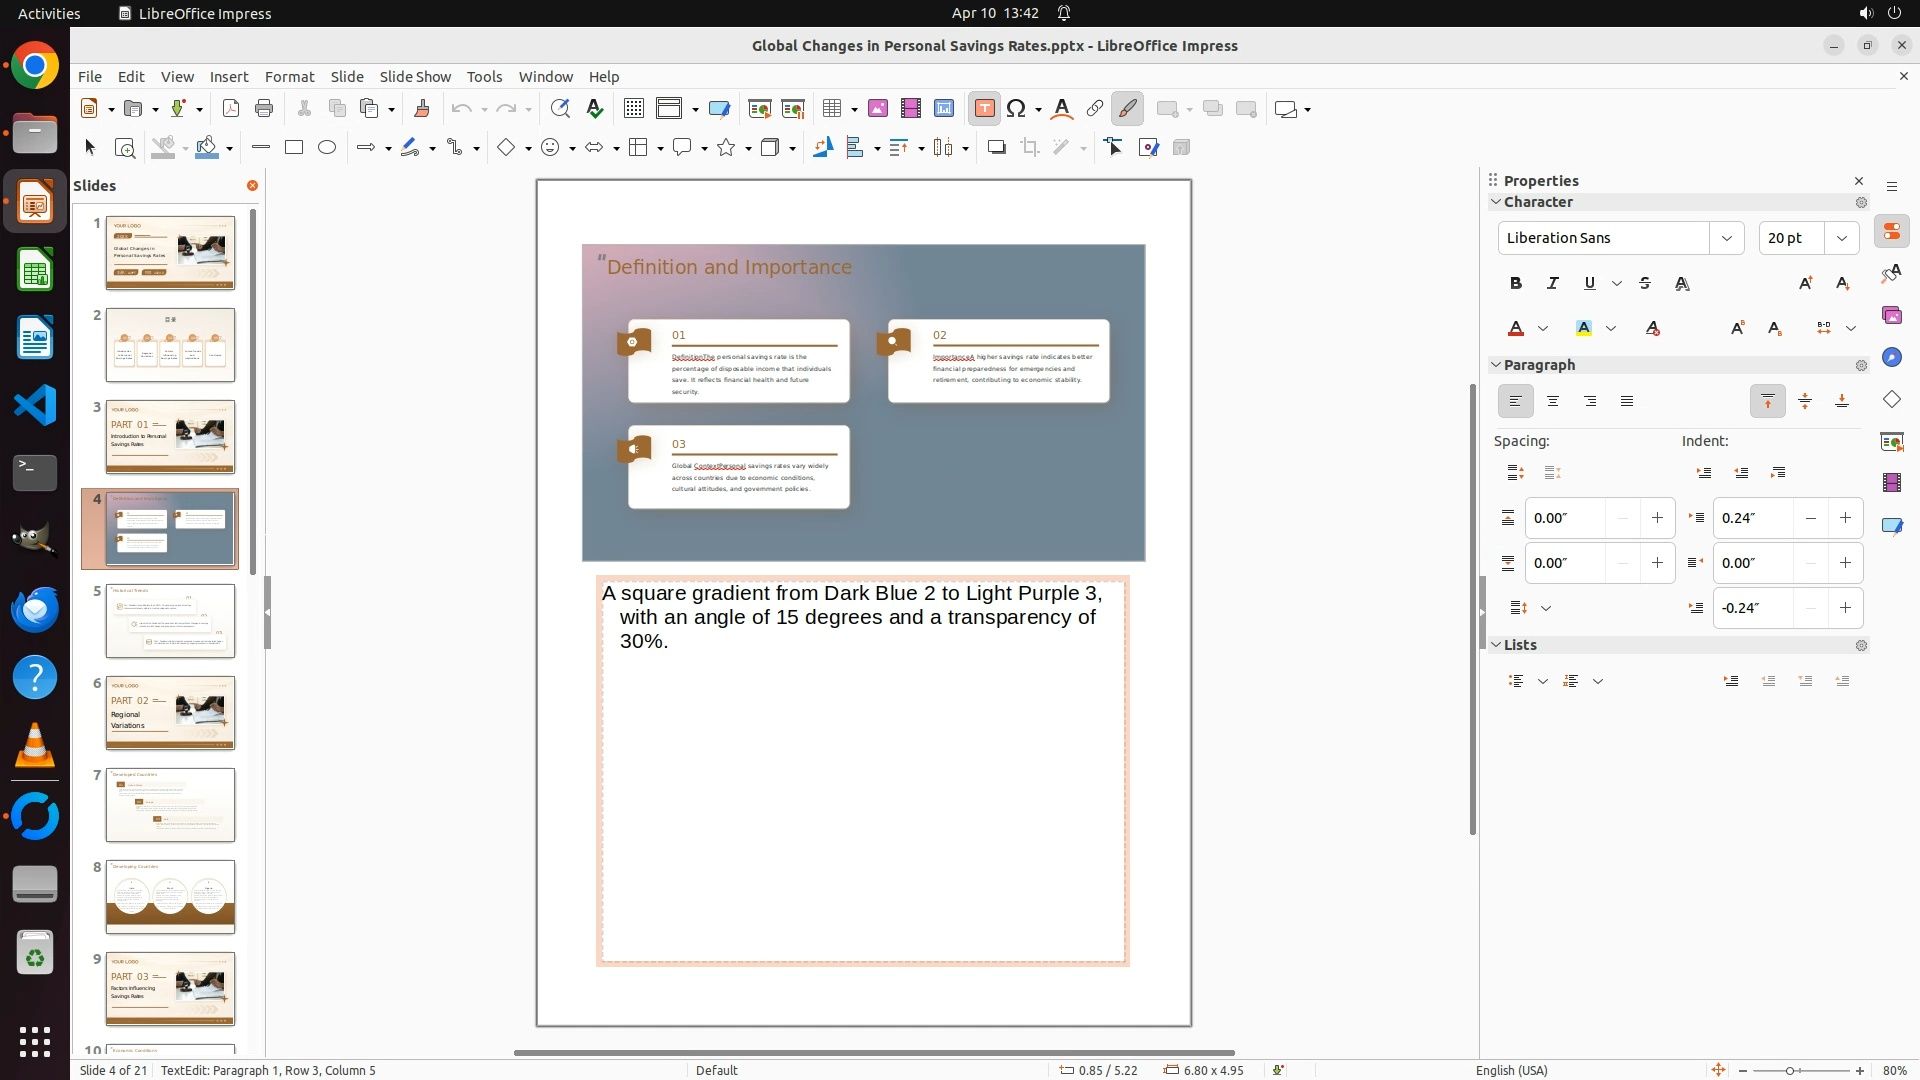The height and width of the screenshot is (1080, 1920).
Task: Open sidebar Gallery panel icon
Action: (1891, 316)
